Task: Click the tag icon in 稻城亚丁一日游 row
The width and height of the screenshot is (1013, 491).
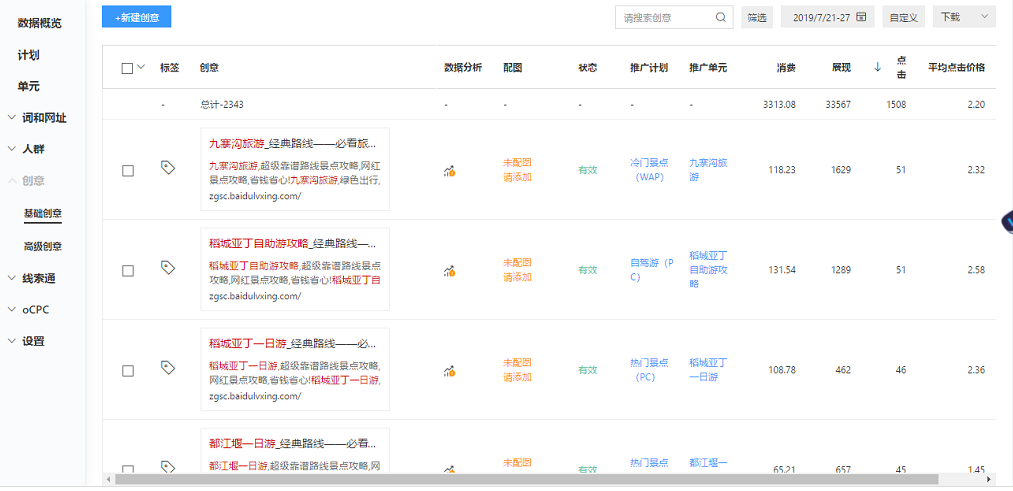Action: [168, 368]
